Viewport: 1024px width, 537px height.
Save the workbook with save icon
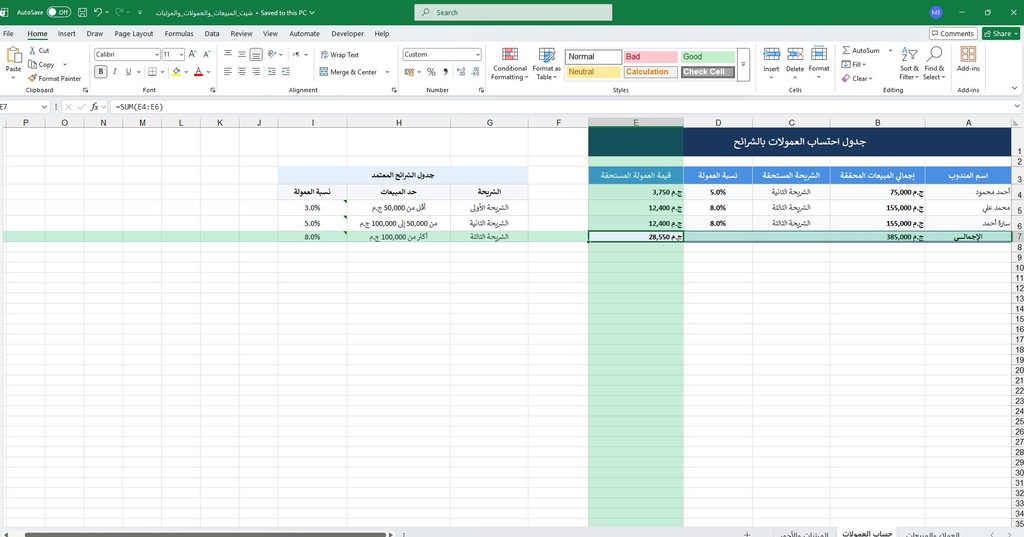82,12
